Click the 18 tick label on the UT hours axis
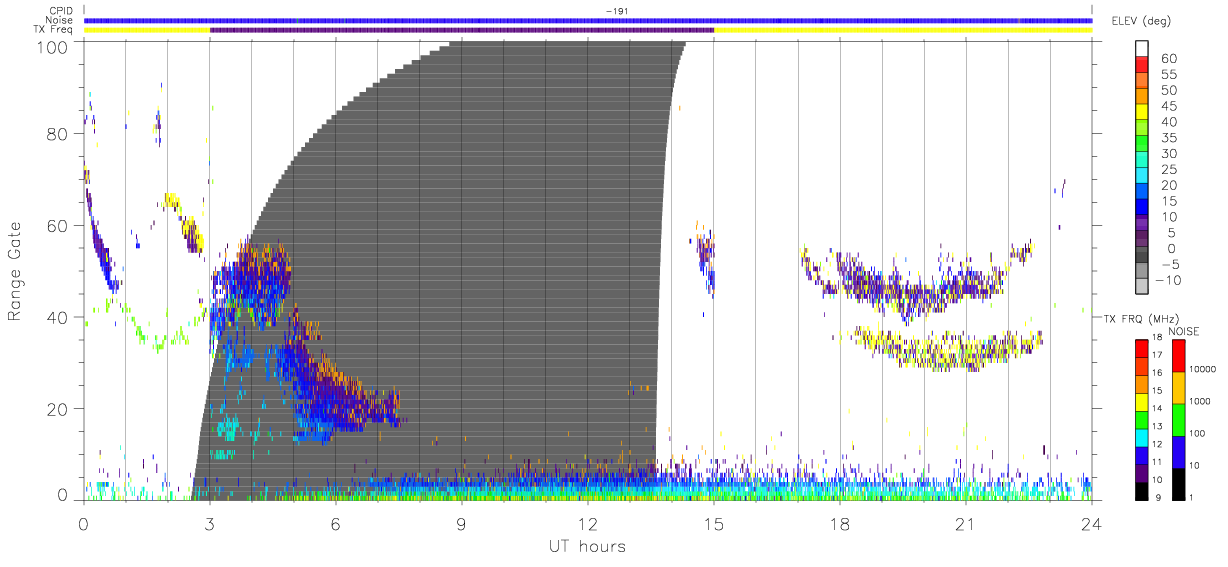 tap(840, 523)
